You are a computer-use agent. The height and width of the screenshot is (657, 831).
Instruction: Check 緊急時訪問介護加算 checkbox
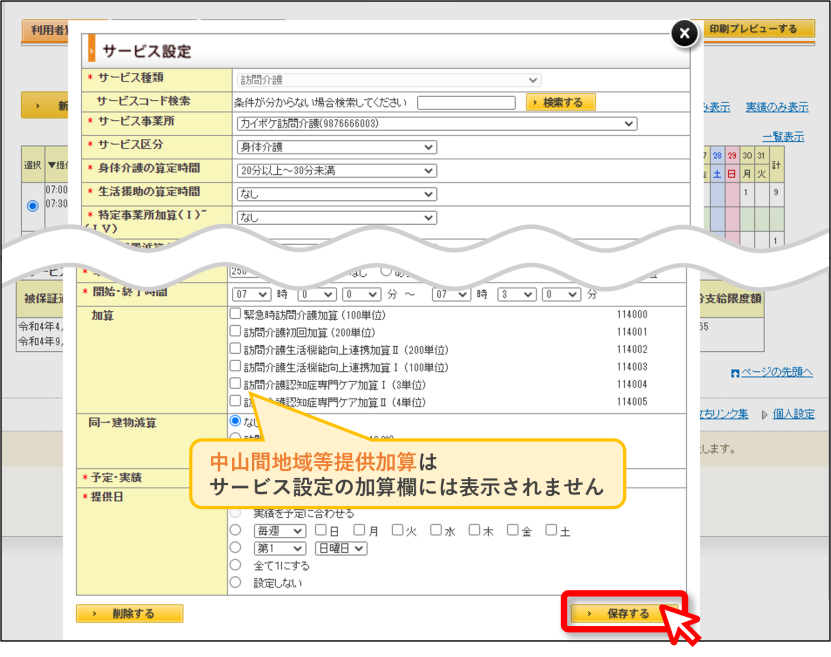point(235,314)
